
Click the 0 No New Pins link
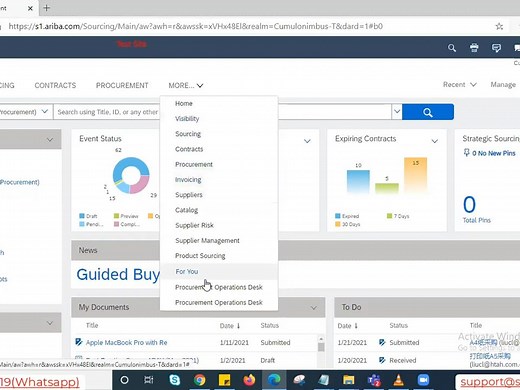point(493,153)
